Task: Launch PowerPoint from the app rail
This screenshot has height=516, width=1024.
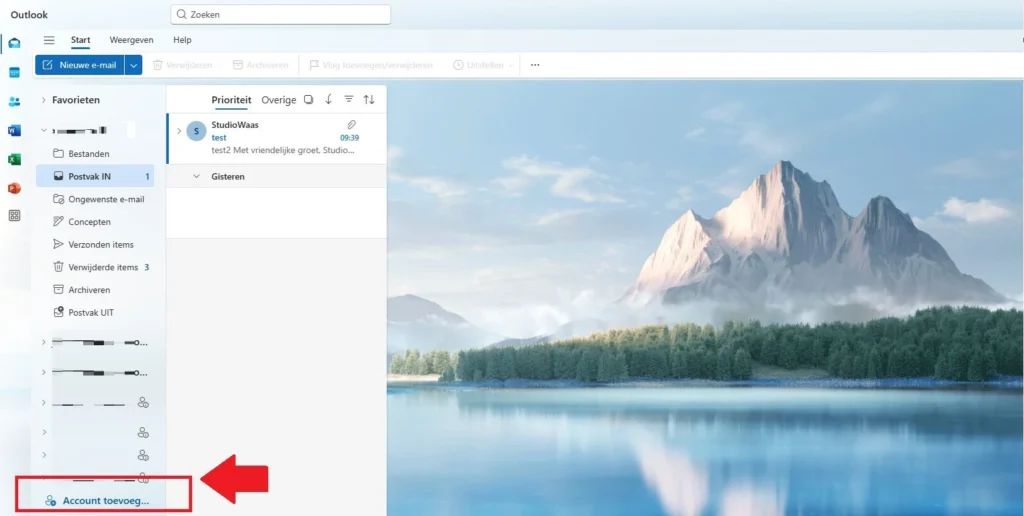Action: (x=14, y=188)
